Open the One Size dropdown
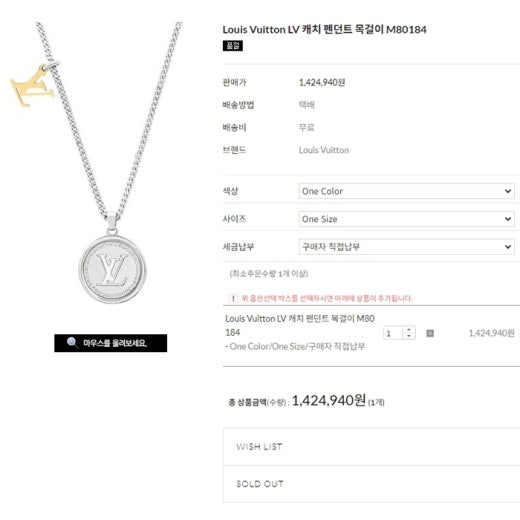520x520 pixels. pyautogui.click(x=407, y=219)
